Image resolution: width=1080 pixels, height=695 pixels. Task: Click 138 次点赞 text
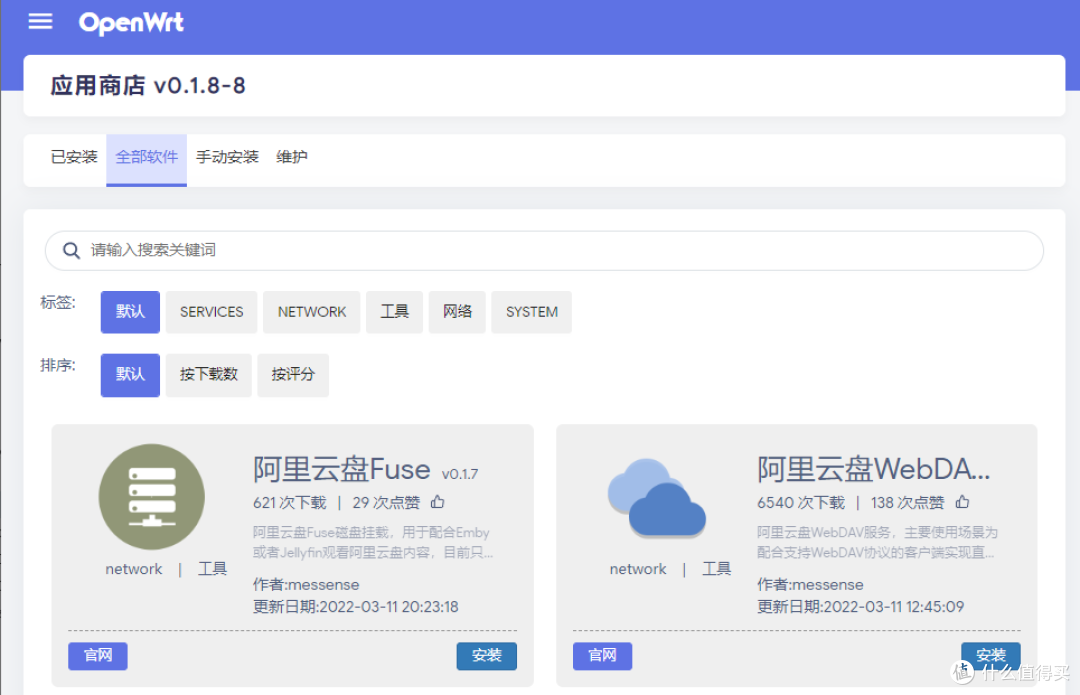pyautogui.click(x=907, y=503)
